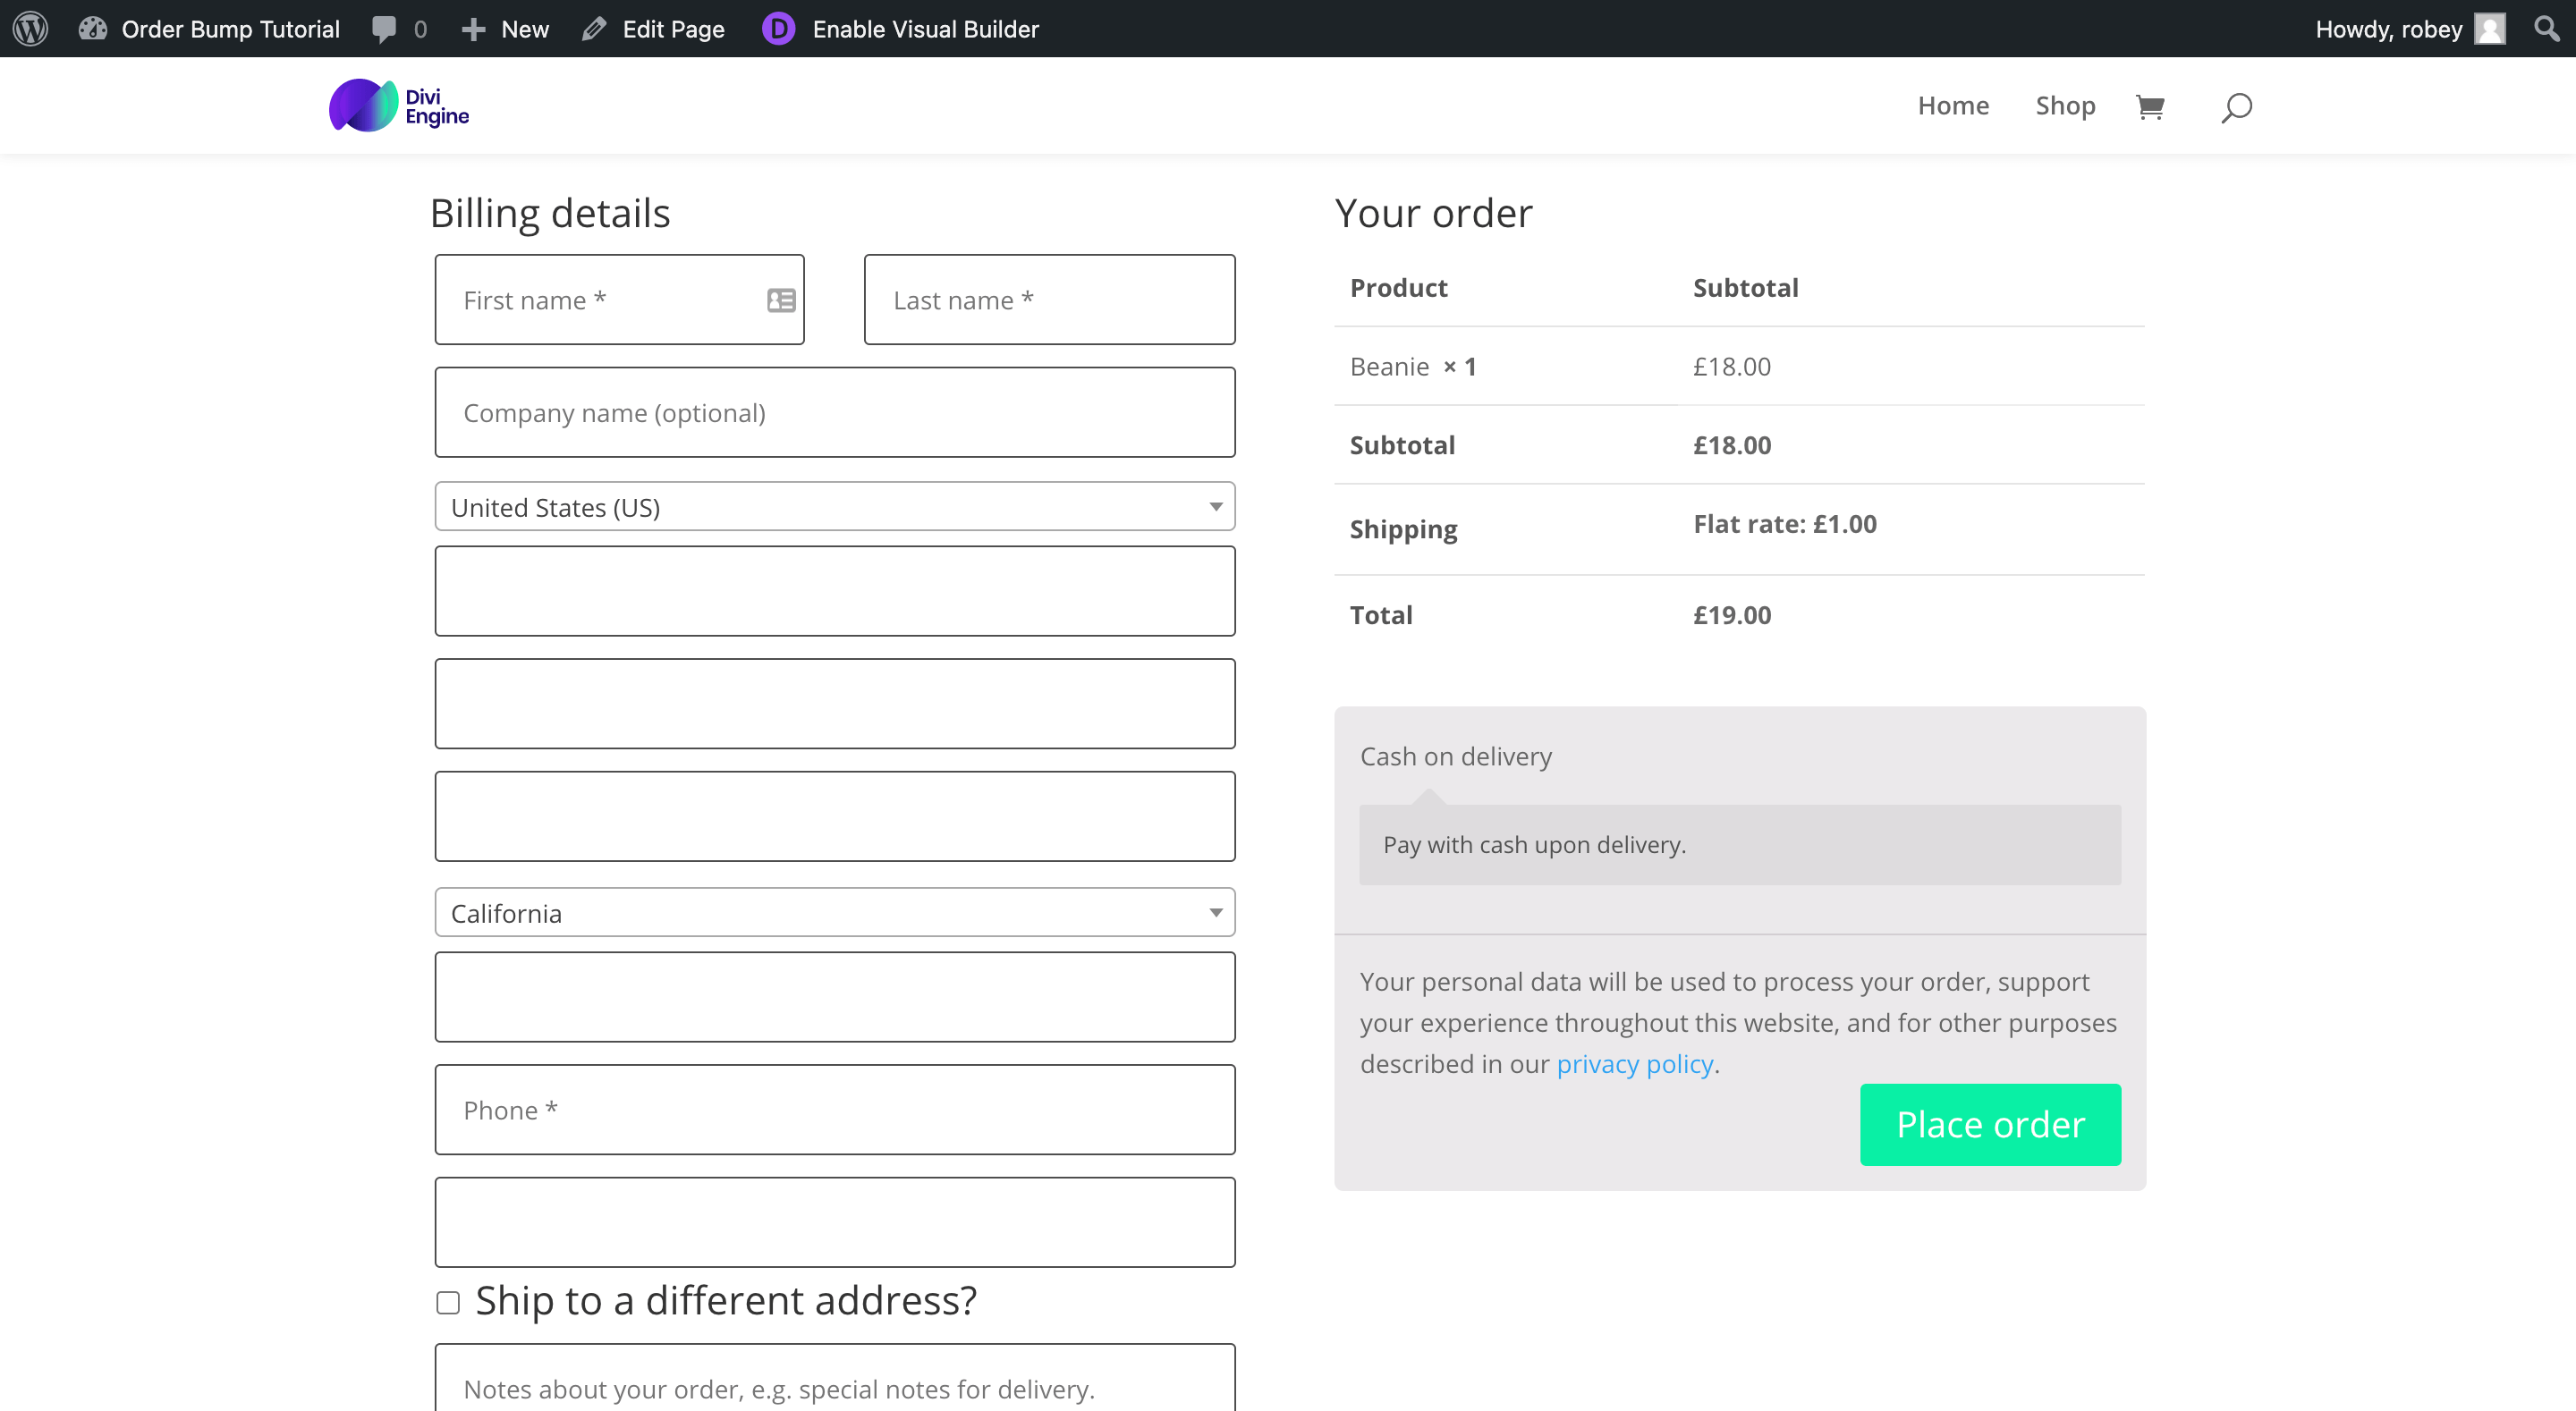Click Flat rate: £1.00 shipping text
The width and height of the screenshot is (2576, 1411).
[1784, 524]
